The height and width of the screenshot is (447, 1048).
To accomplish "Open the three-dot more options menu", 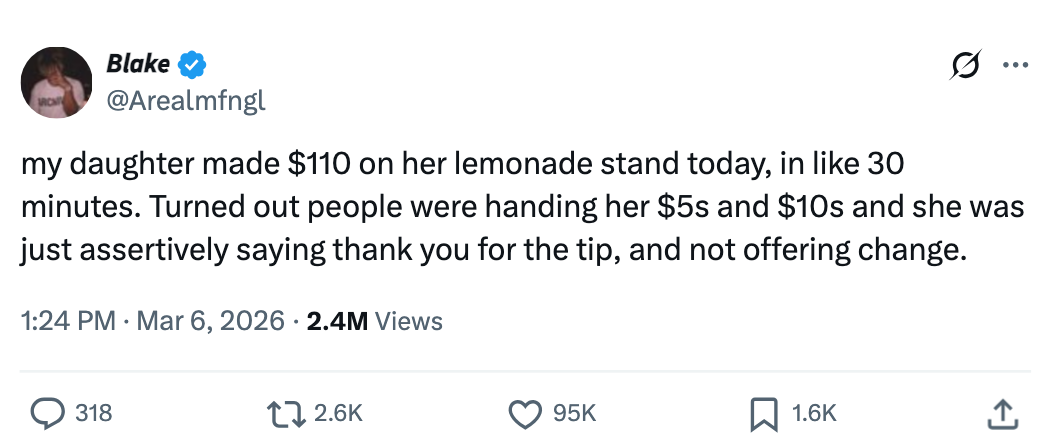I will point(1014,65).
